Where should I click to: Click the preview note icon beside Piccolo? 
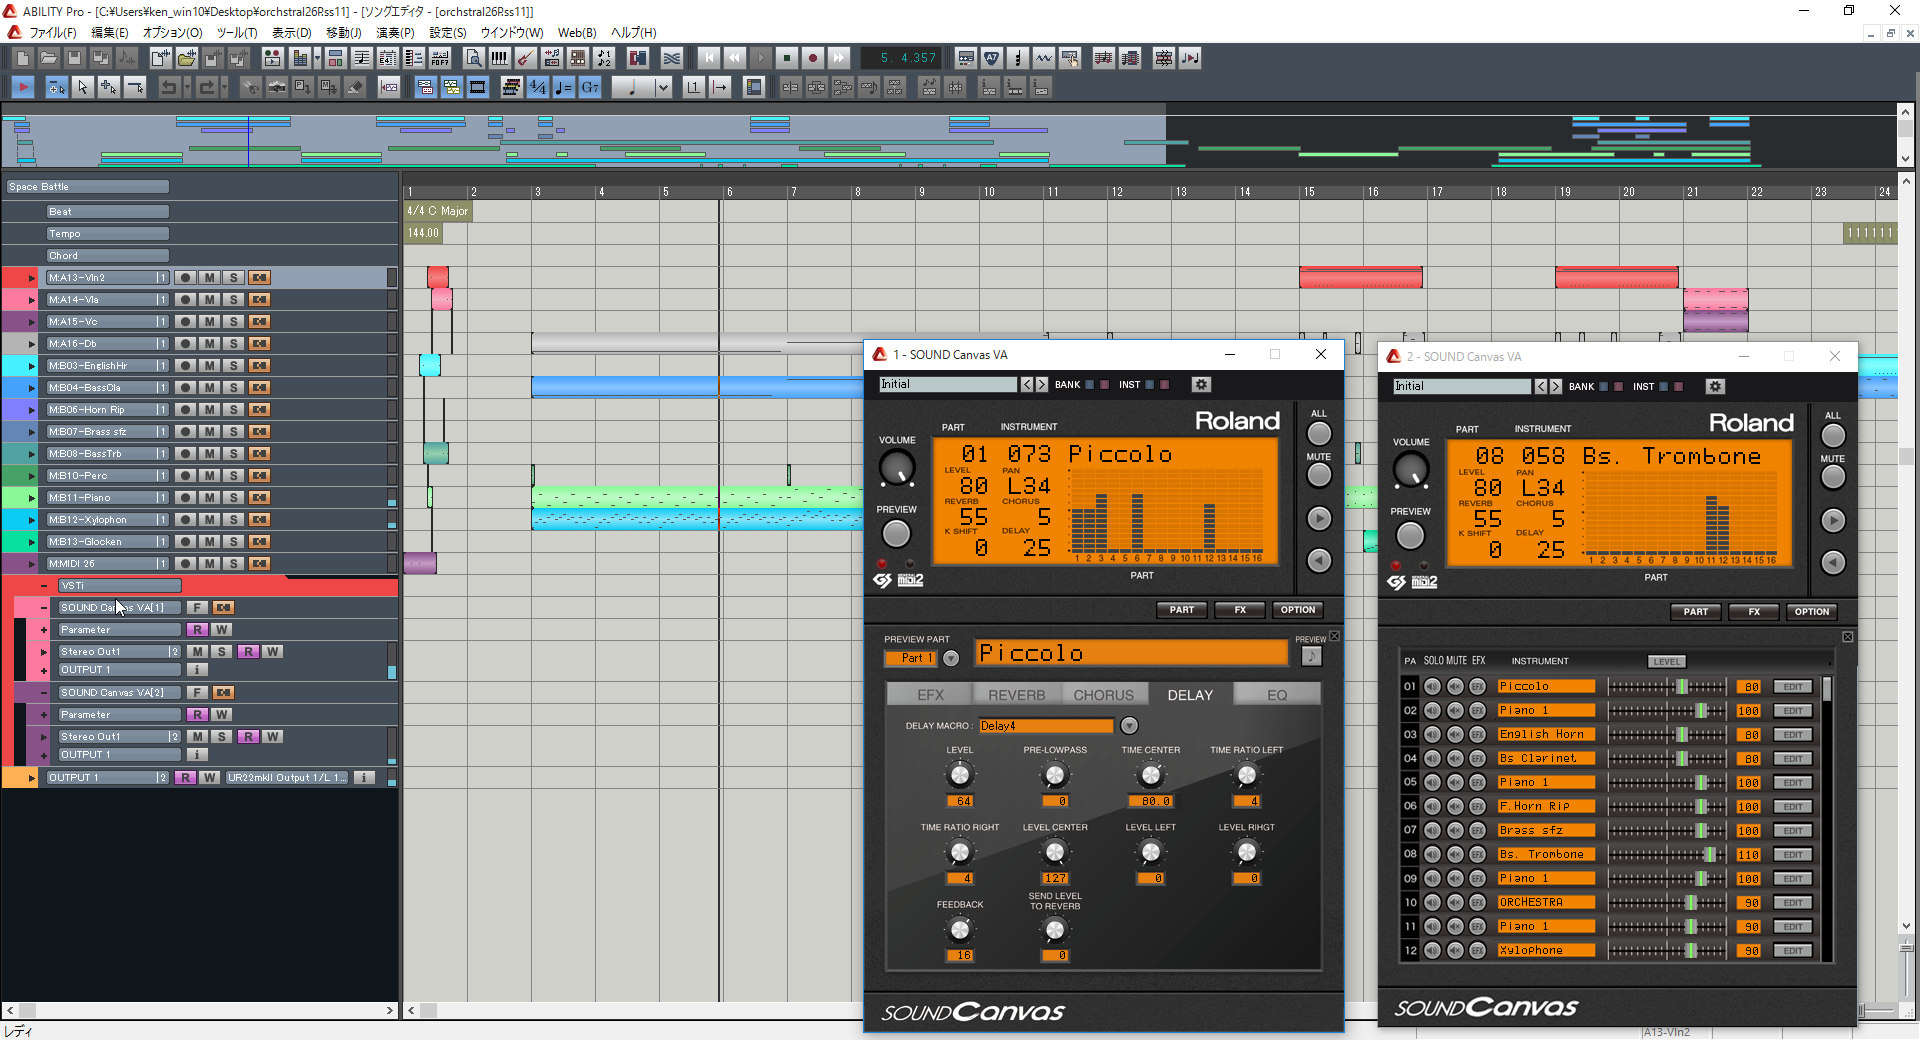(1311, 656)
